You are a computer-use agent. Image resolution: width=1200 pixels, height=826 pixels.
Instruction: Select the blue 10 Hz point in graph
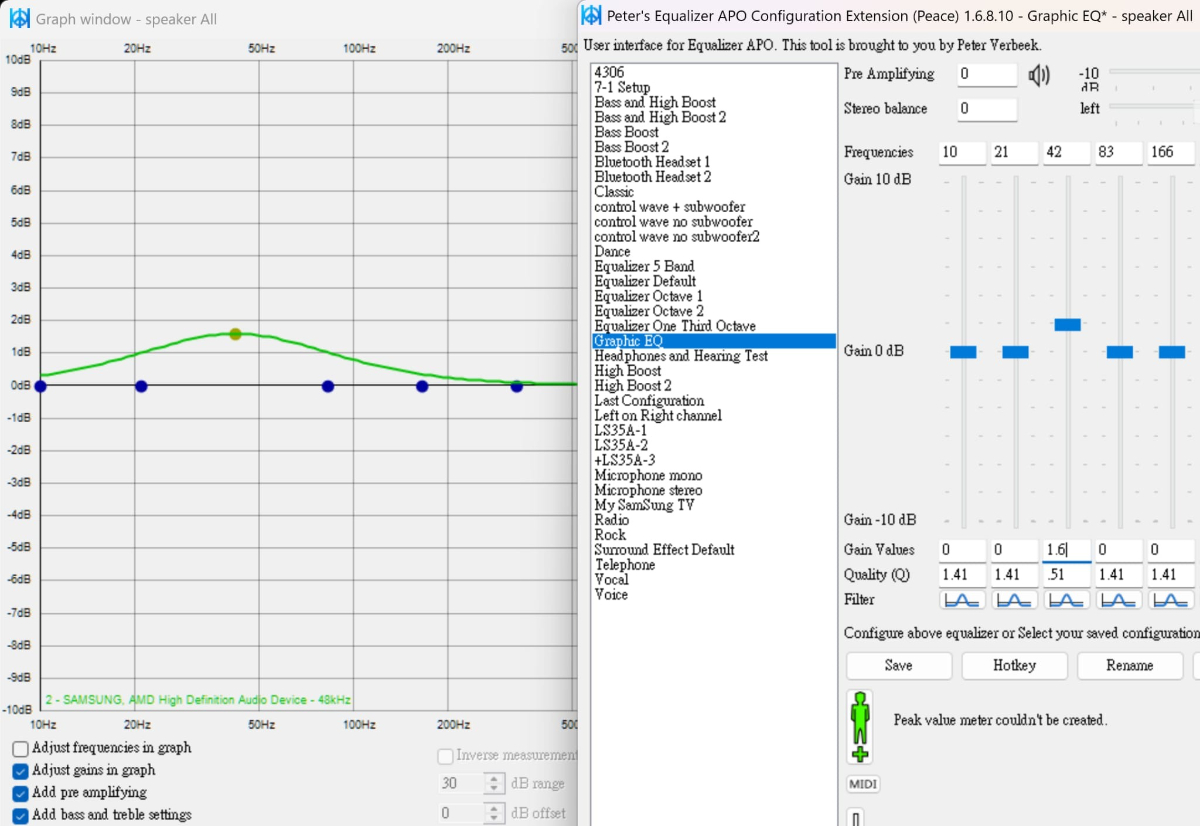[x=40, y=386]
